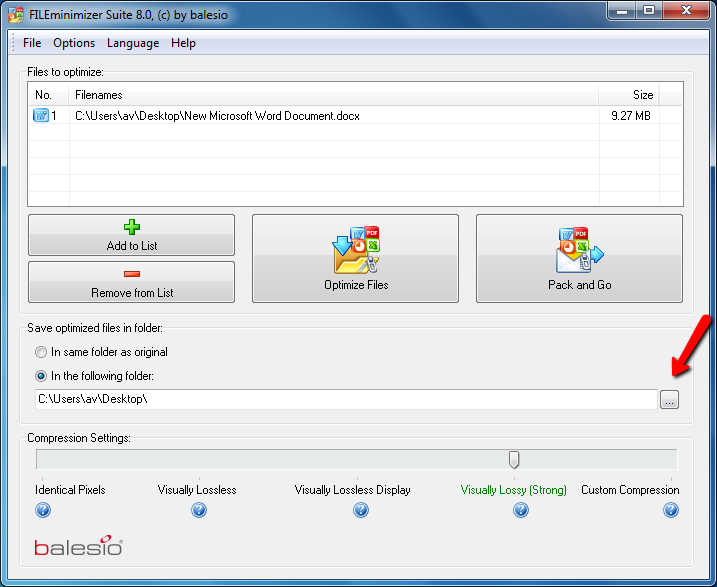The width and height of the screenshot is (717, 587).
Task: Open the Help menu
Action: click(183, 43)
